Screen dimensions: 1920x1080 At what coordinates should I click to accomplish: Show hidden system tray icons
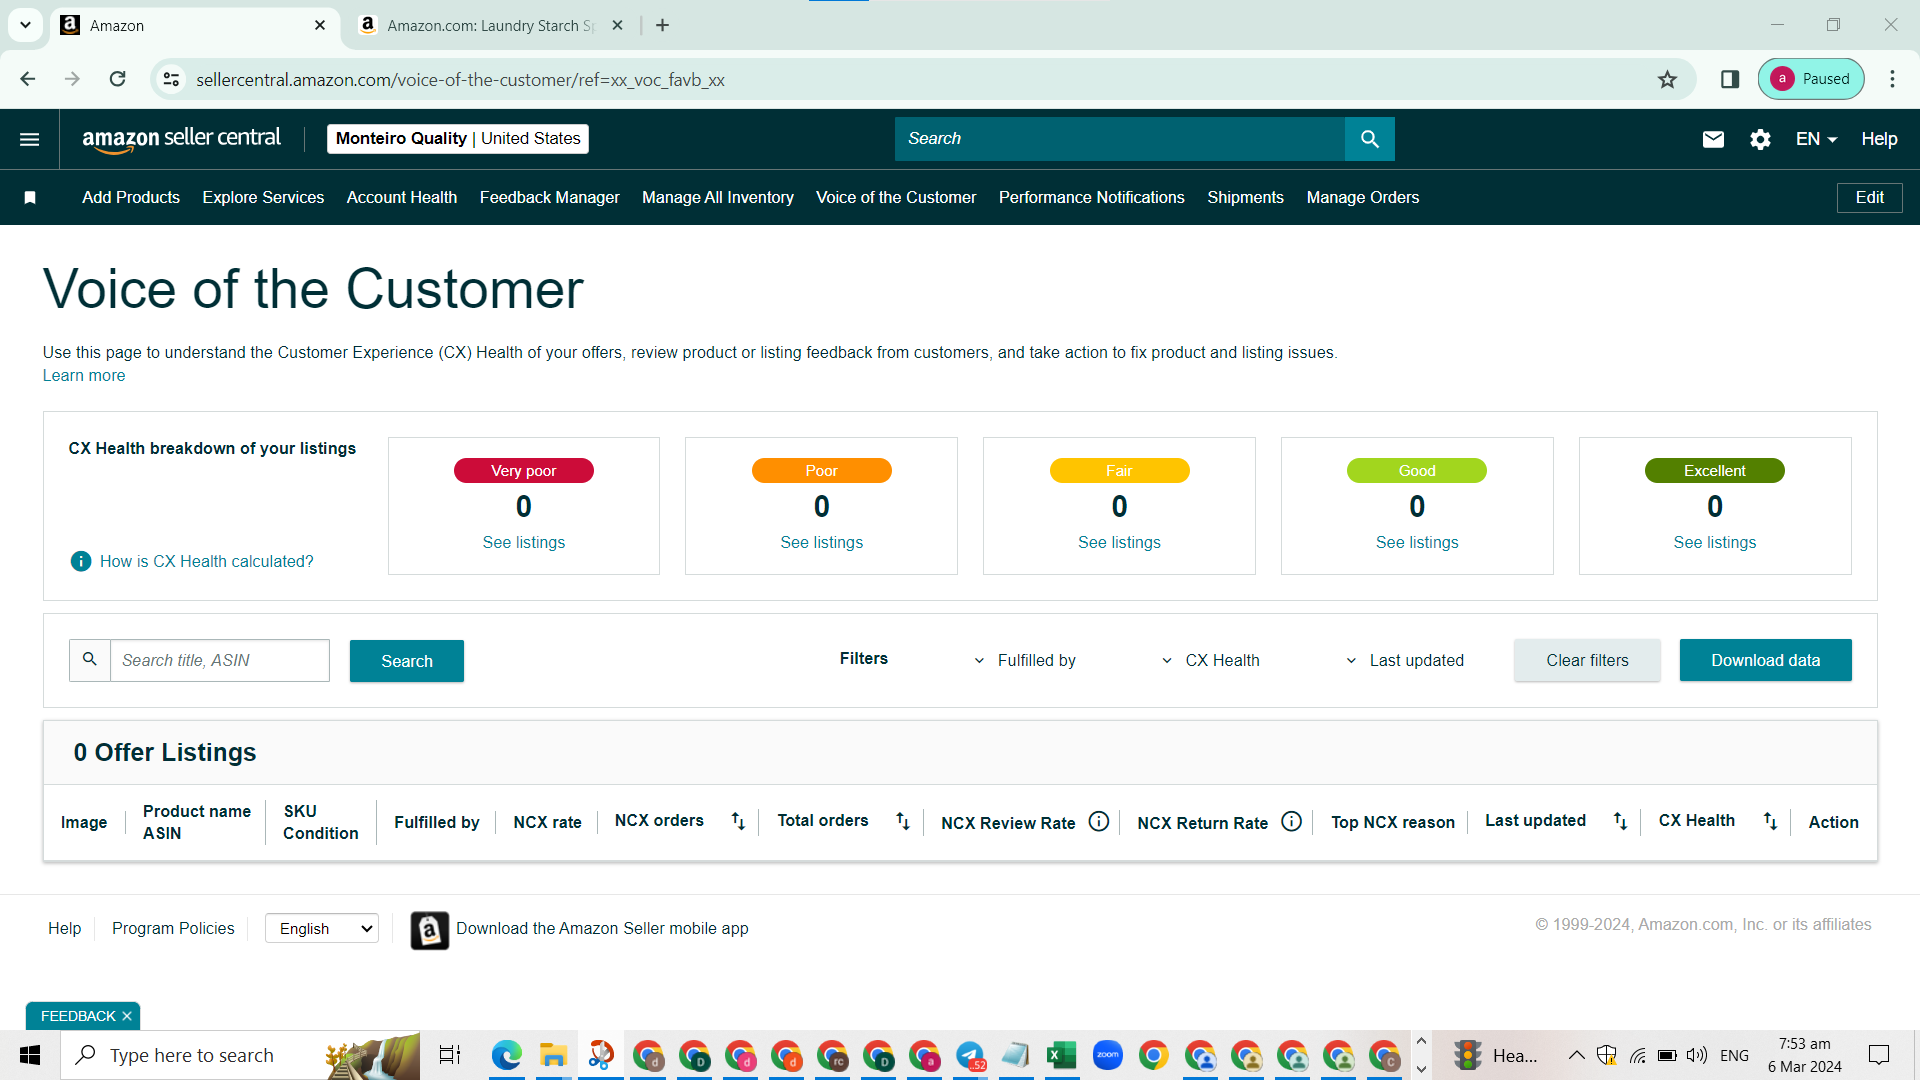pos(1576,1055)
